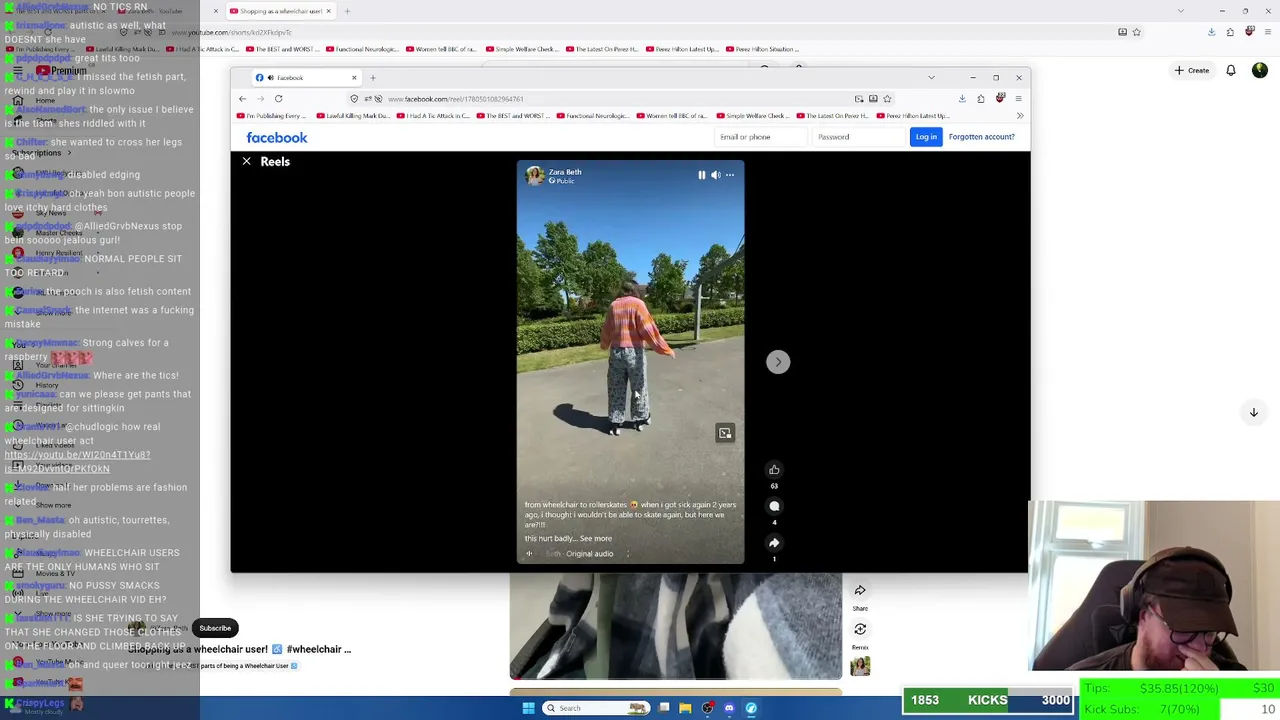Bookmark the Facebook page with star icon
This screenshot has width=1280, height=720.
(x=887, y=99)
